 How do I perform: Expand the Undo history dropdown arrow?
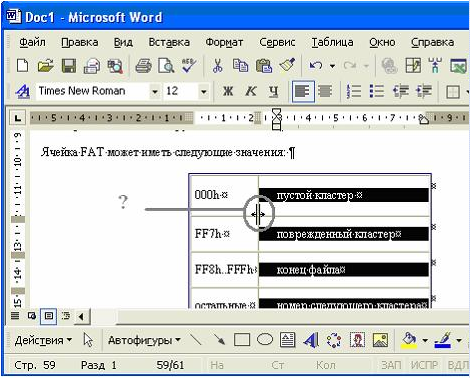332,66
